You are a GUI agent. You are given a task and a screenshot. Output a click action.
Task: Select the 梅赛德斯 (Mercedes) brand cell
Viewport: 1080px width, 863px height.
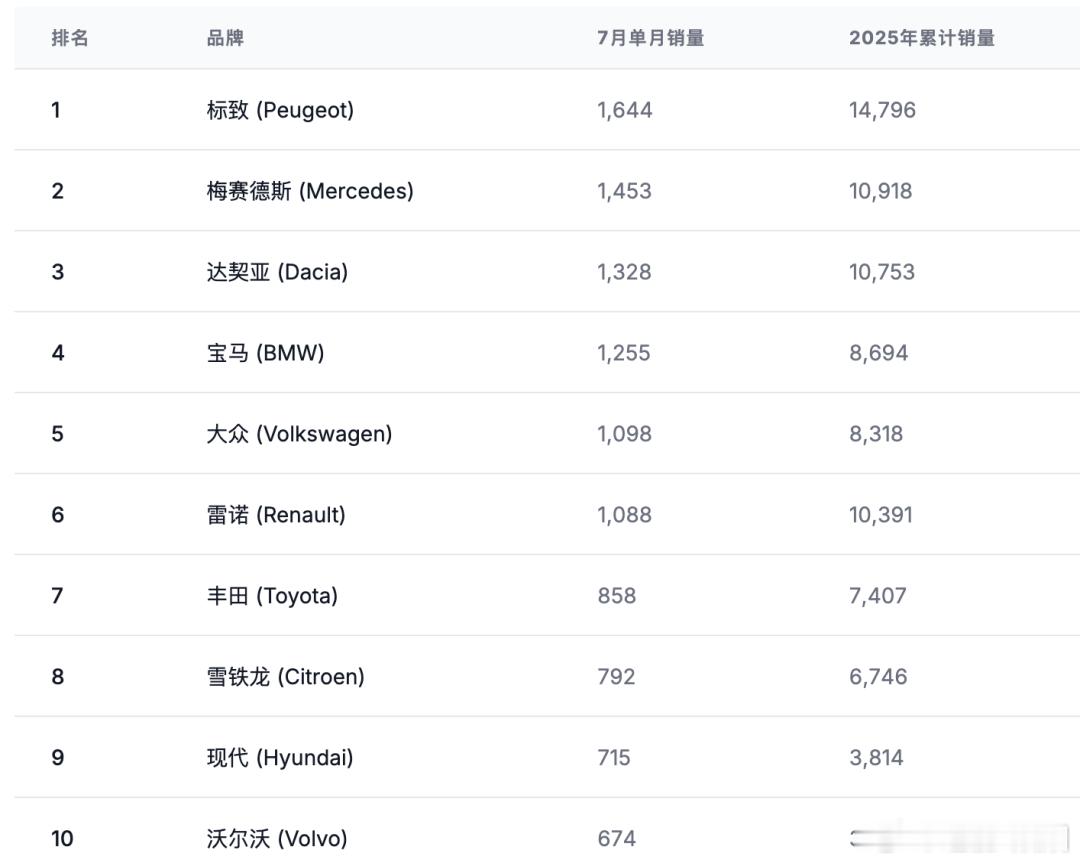310,191
